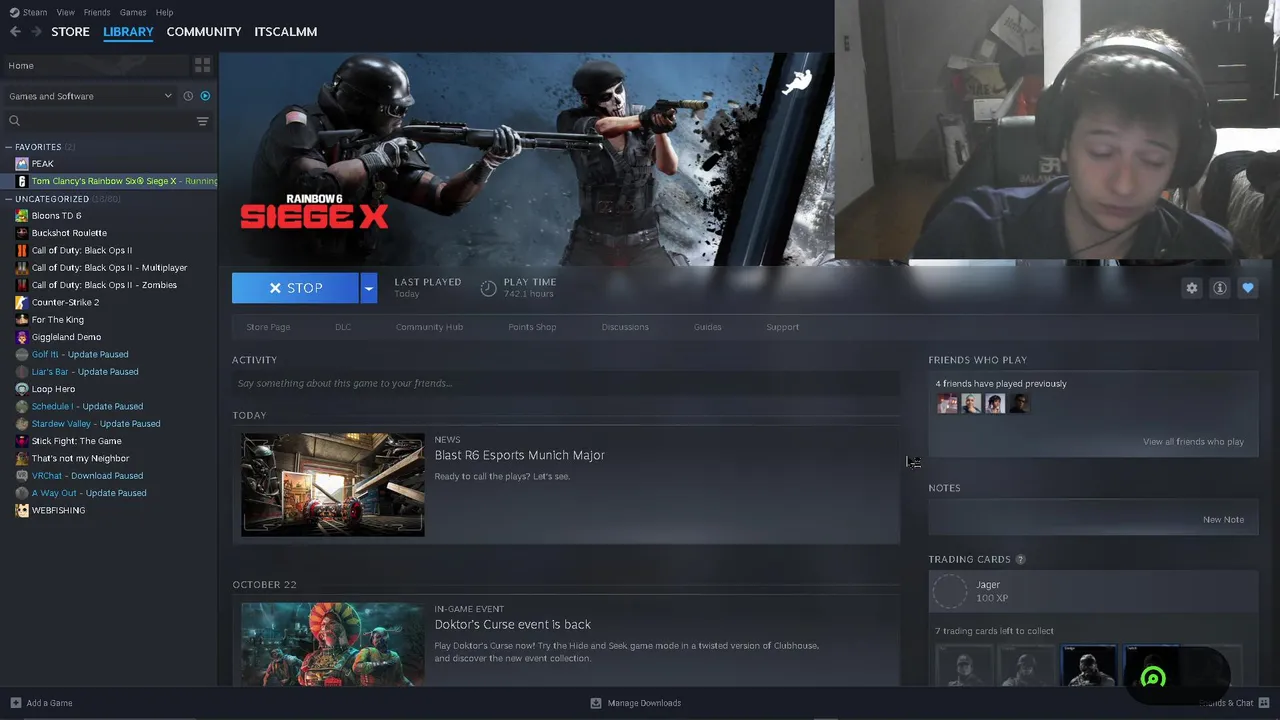
Task: Click the first friend avatar
Action: tap(947, 404)
